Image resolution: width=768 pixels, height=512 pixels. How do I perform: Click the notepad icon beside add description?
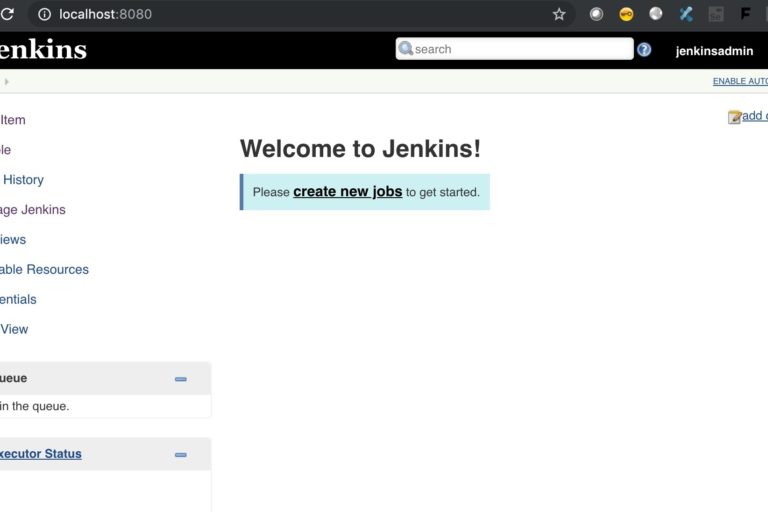[734, 117]
